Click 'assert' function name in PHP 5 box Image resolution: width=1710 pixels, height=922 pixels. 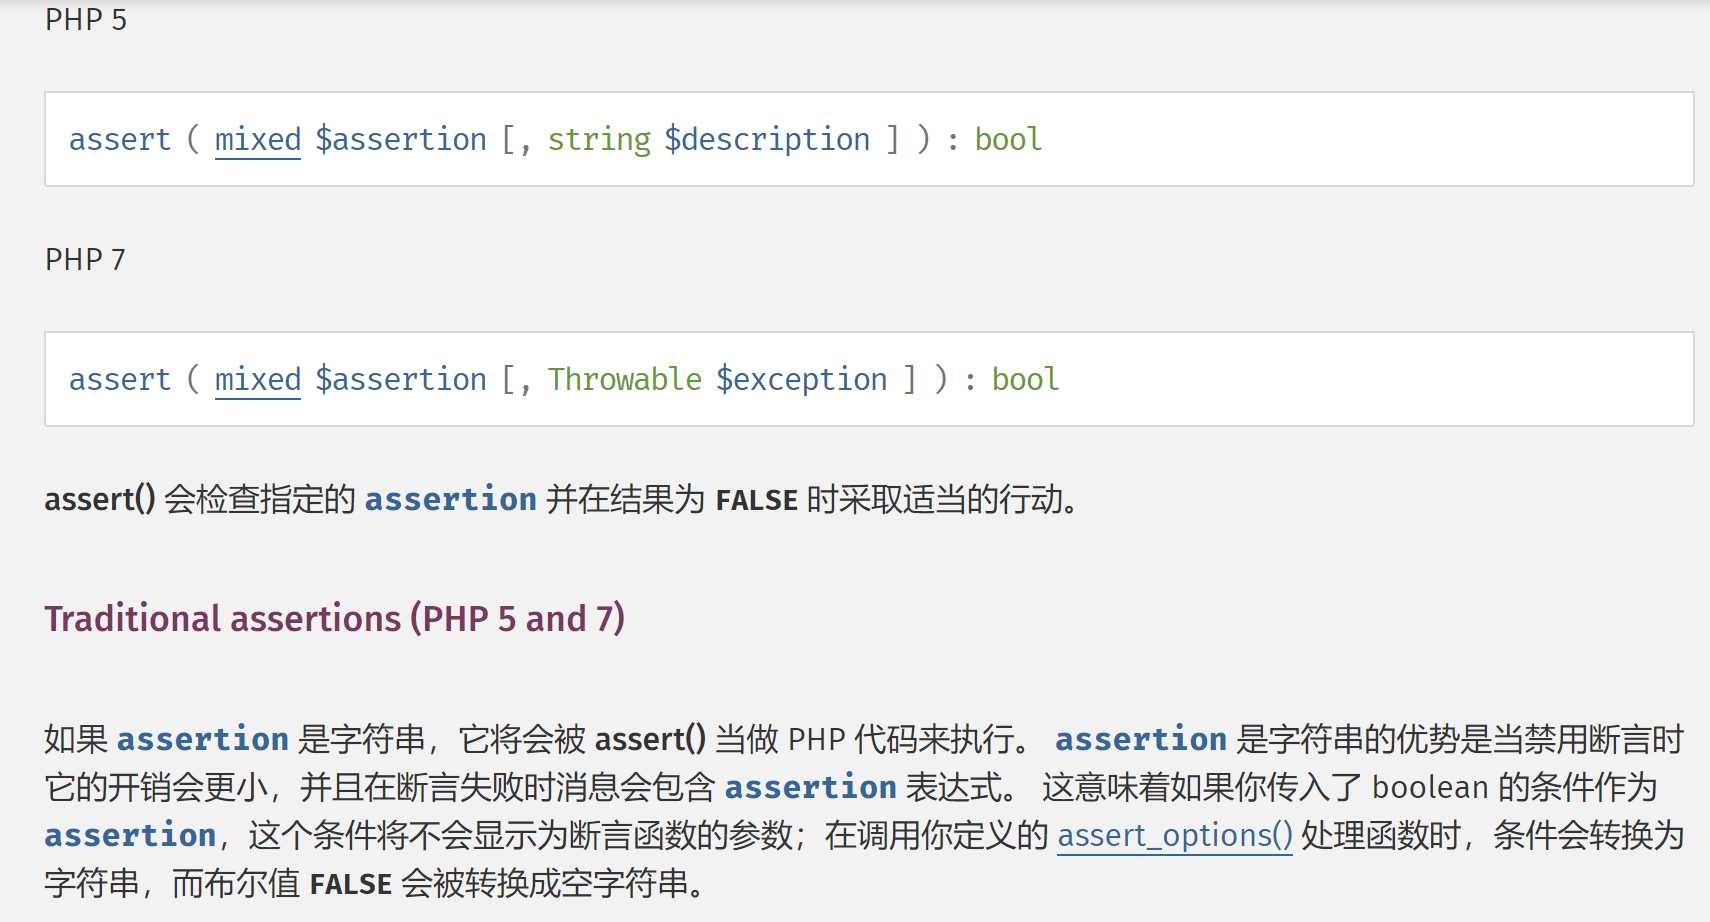pyautogui.click(x=120, y=139)
